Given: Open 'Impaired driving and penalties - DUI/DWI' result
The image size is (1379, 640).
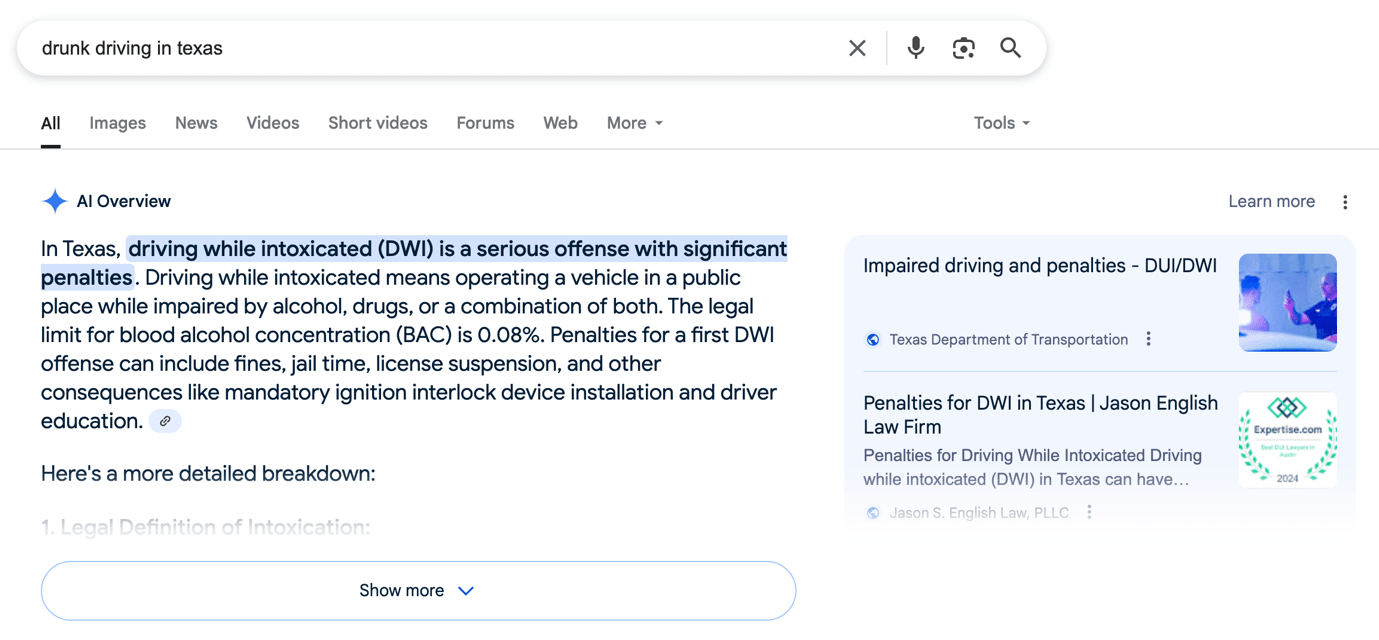Looking at the screenshot, I should [x=1040, y=266].
